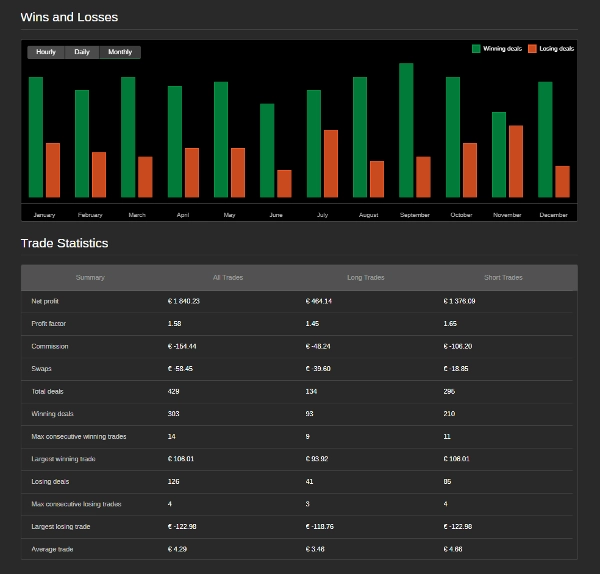This screenshot has width=600, height=574.
Task: Open the Monthly chart view
Action: (x=120, y=52)
